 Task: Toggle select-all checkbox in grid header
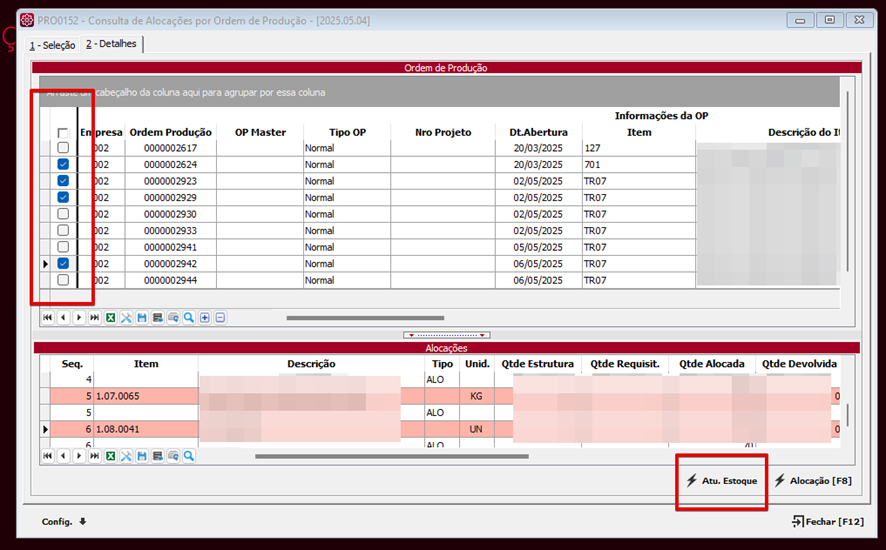point(63,133)
